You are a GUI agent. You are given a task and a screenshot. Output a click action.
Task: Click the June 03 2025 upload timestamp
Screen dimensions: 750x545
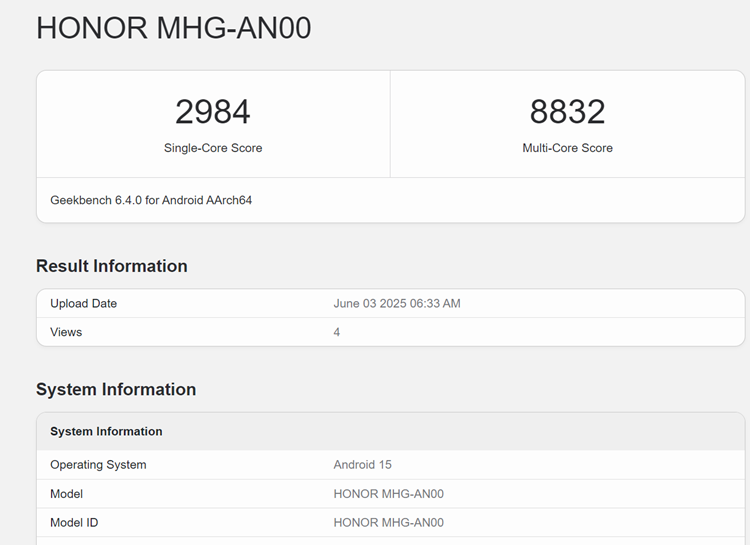(x=396, y=303)
